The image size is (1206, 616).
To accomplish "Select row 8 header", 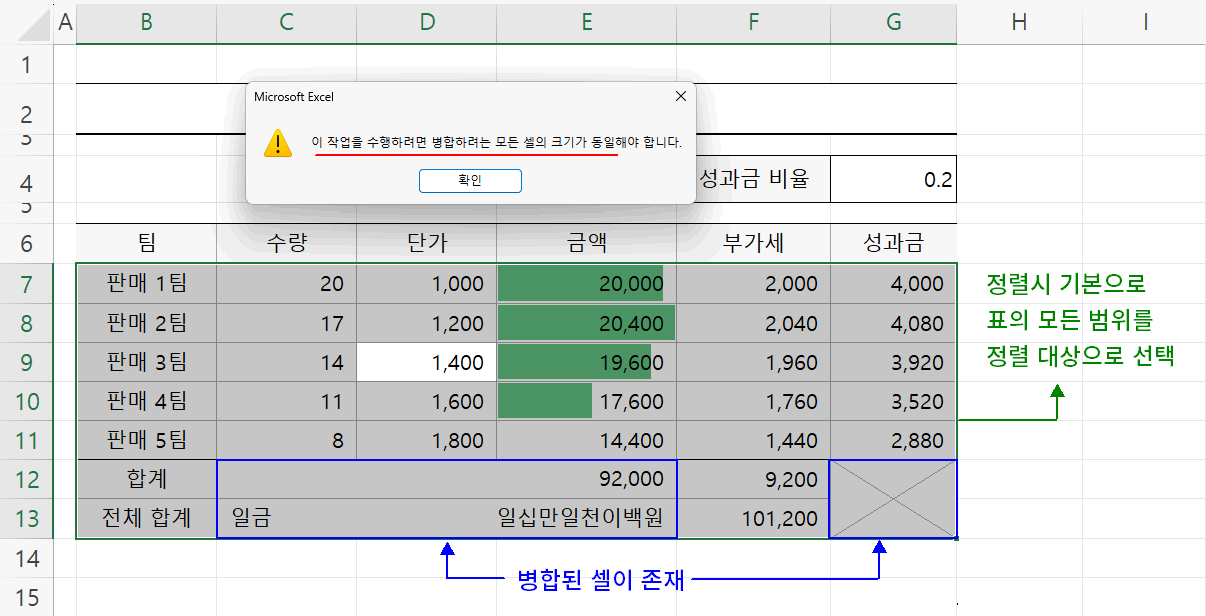I will tap(26, 322).
